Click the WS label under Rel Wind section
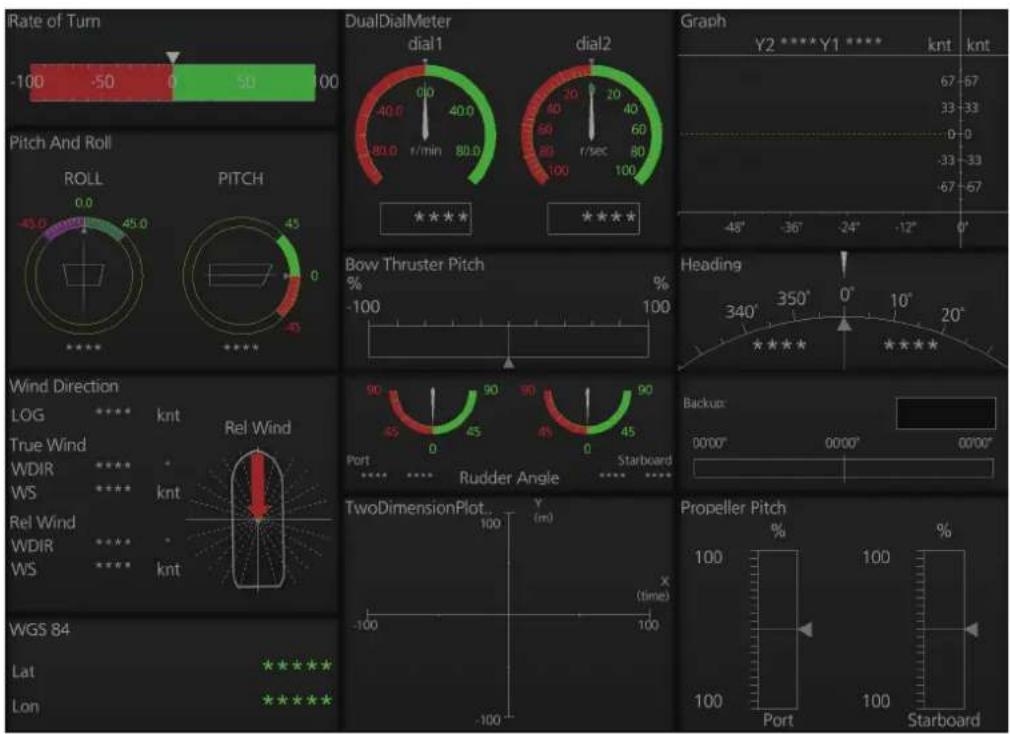This screenshot has width=1010, height=734. [x=23, y=569]
